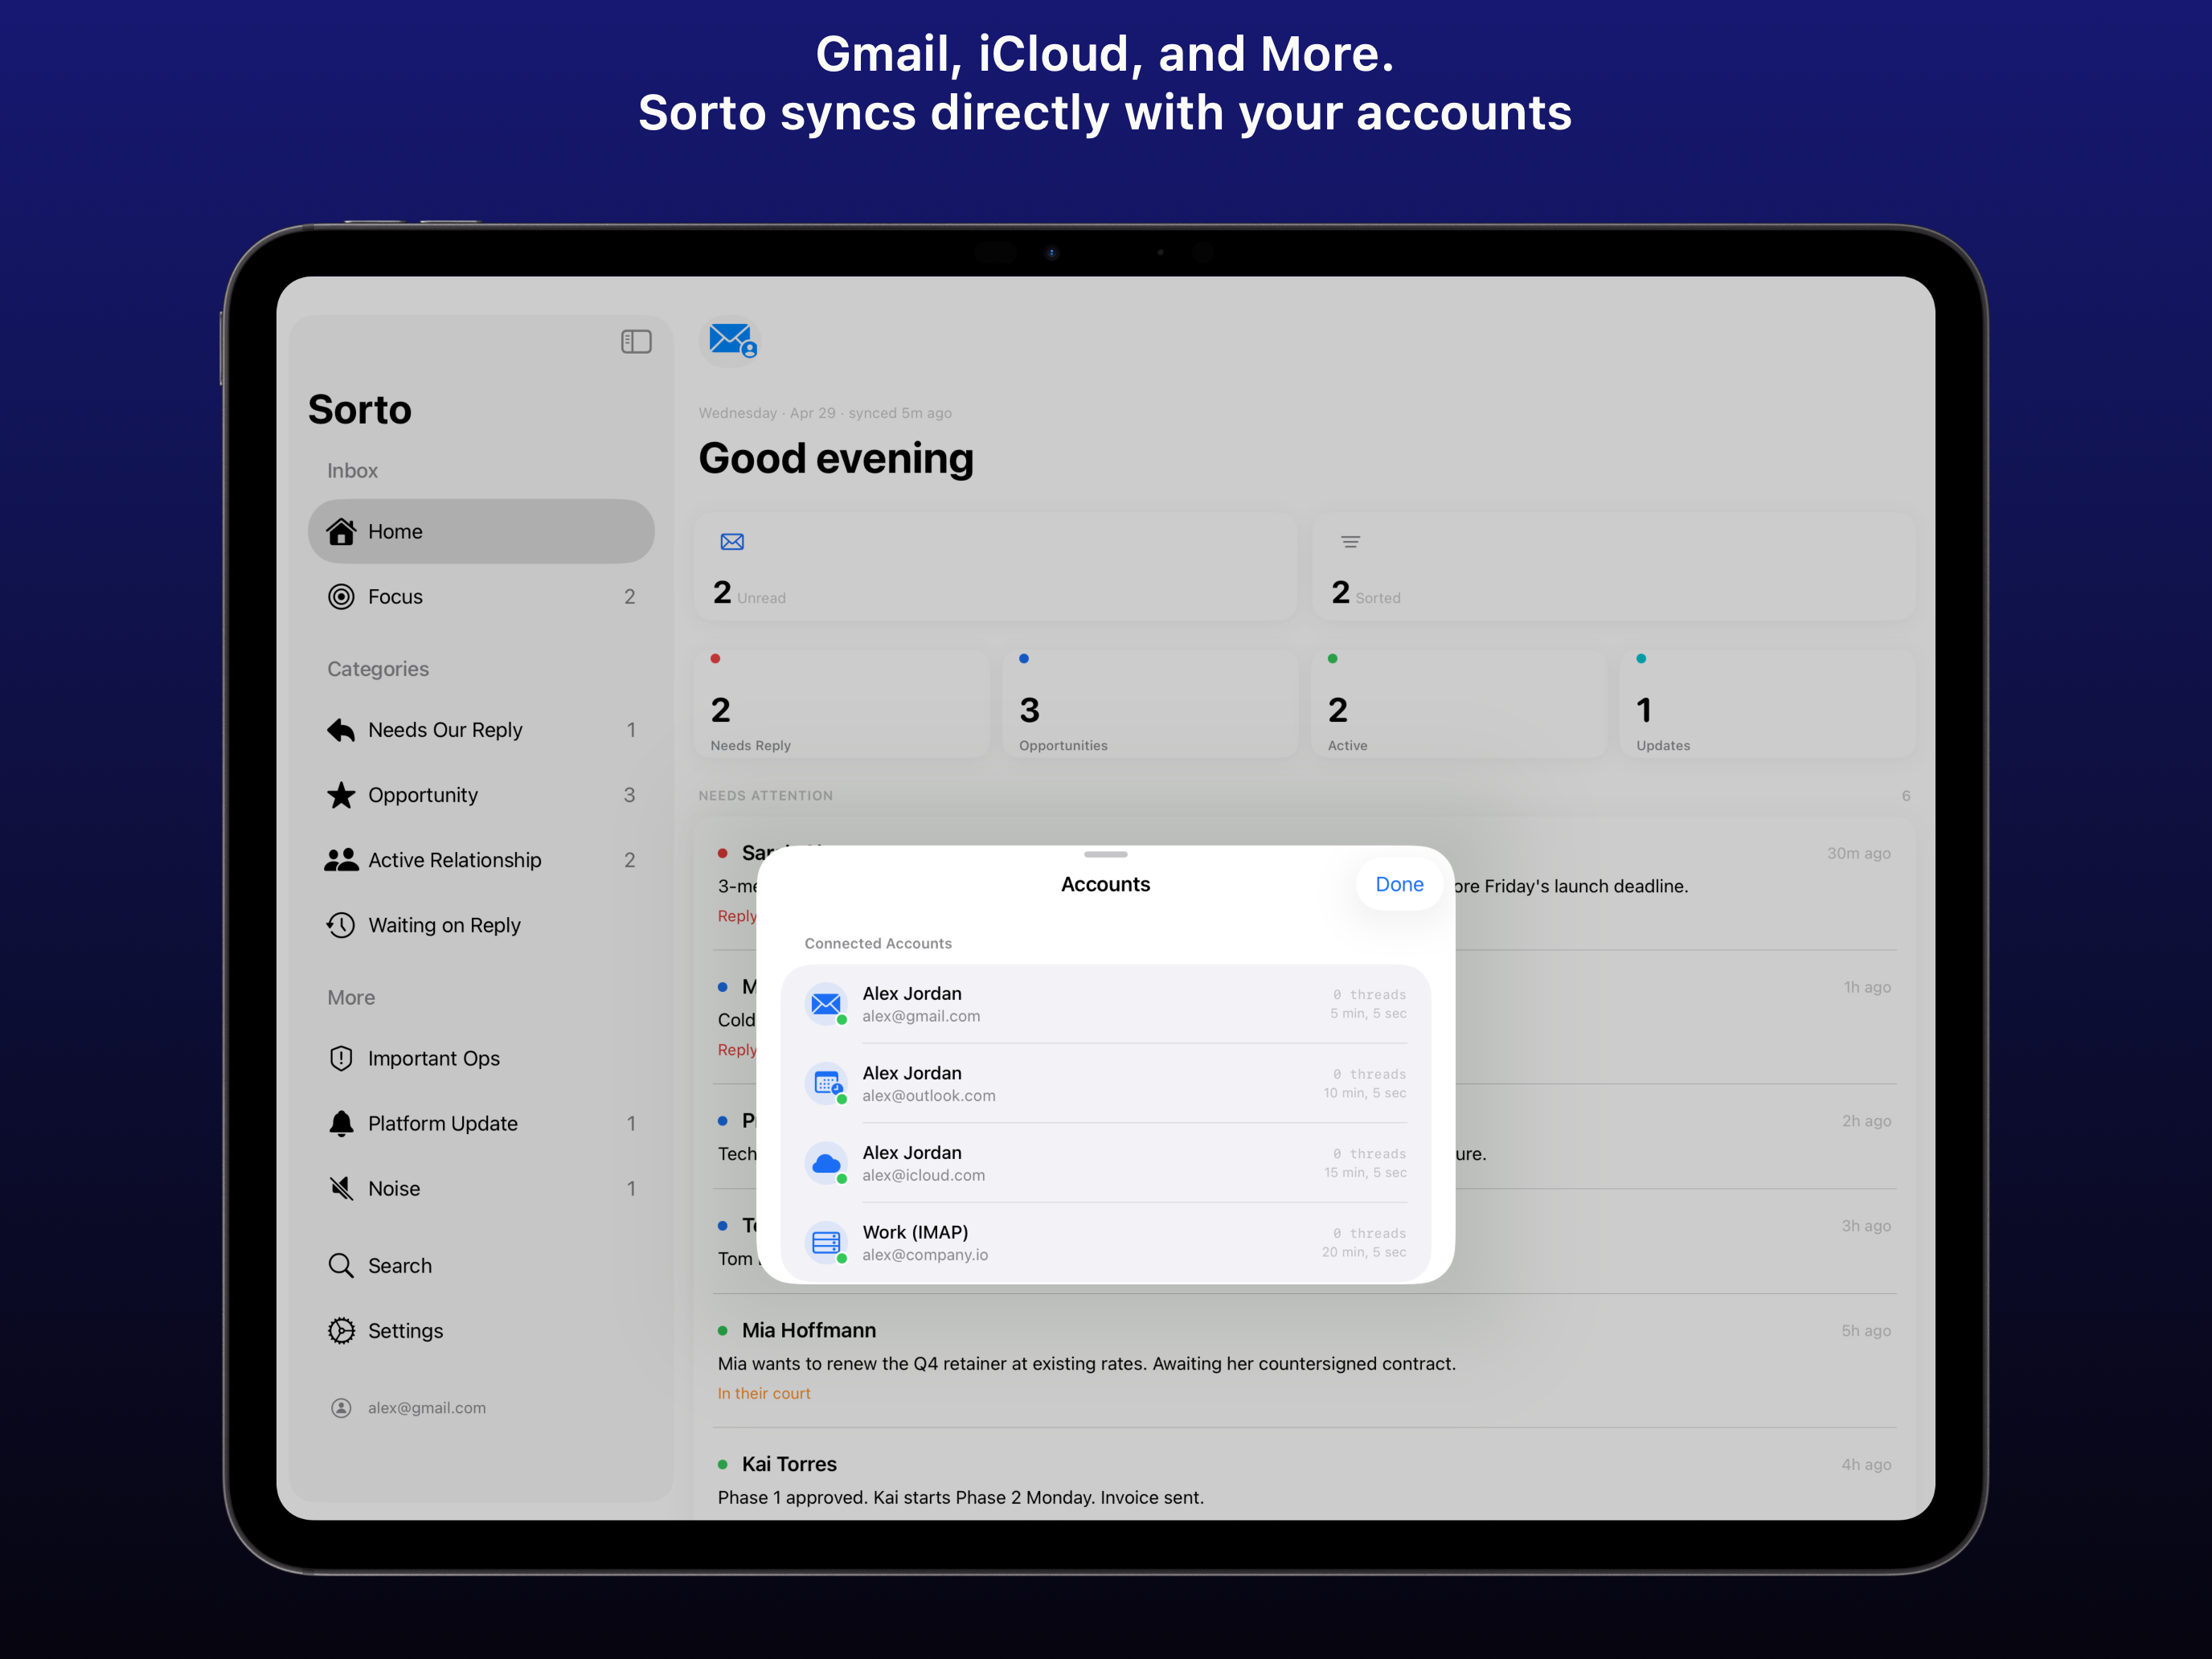Click the Important Ops shield icon
Image resolution: width=2212 pixels, height=1659 pixels.
[341, 1058]
